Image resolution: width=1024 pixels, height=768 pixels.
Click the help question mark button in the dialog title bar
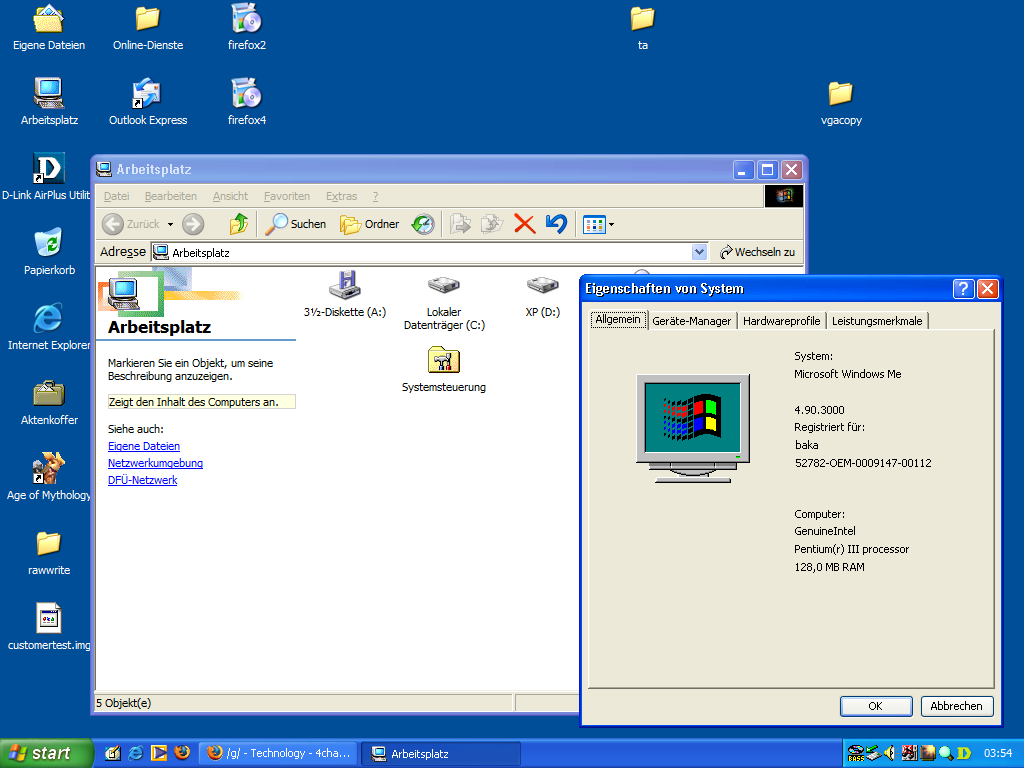click(964, 289)
